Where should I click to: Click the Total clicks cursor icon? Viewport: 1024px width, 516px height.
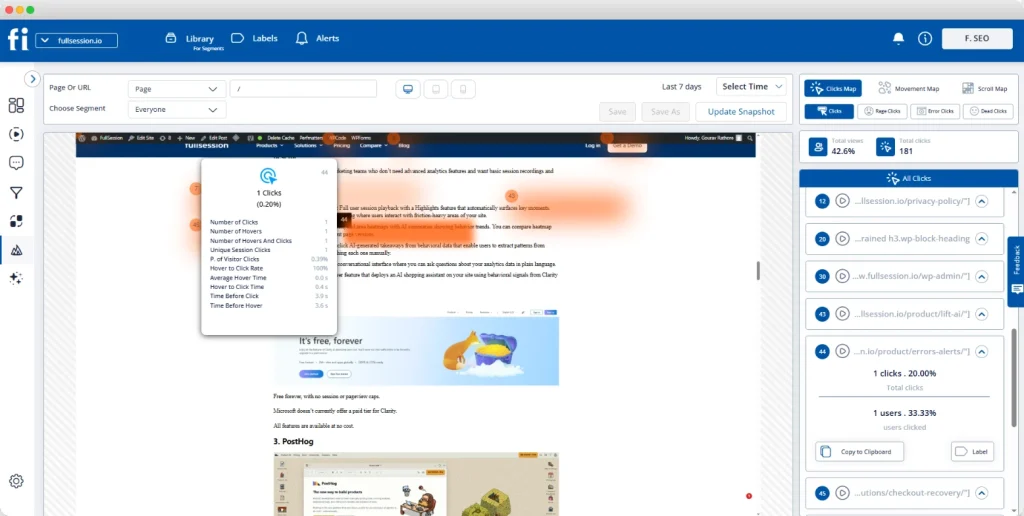[x=885, y=146]
